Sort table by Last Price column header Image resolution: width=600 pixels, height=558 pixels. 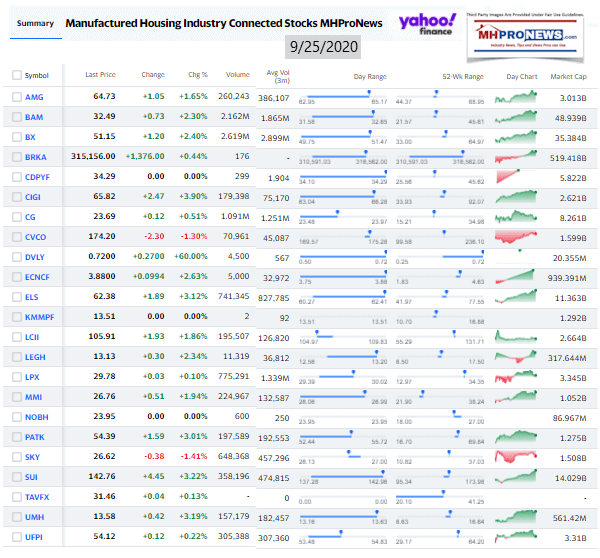[x=99, y=75]
